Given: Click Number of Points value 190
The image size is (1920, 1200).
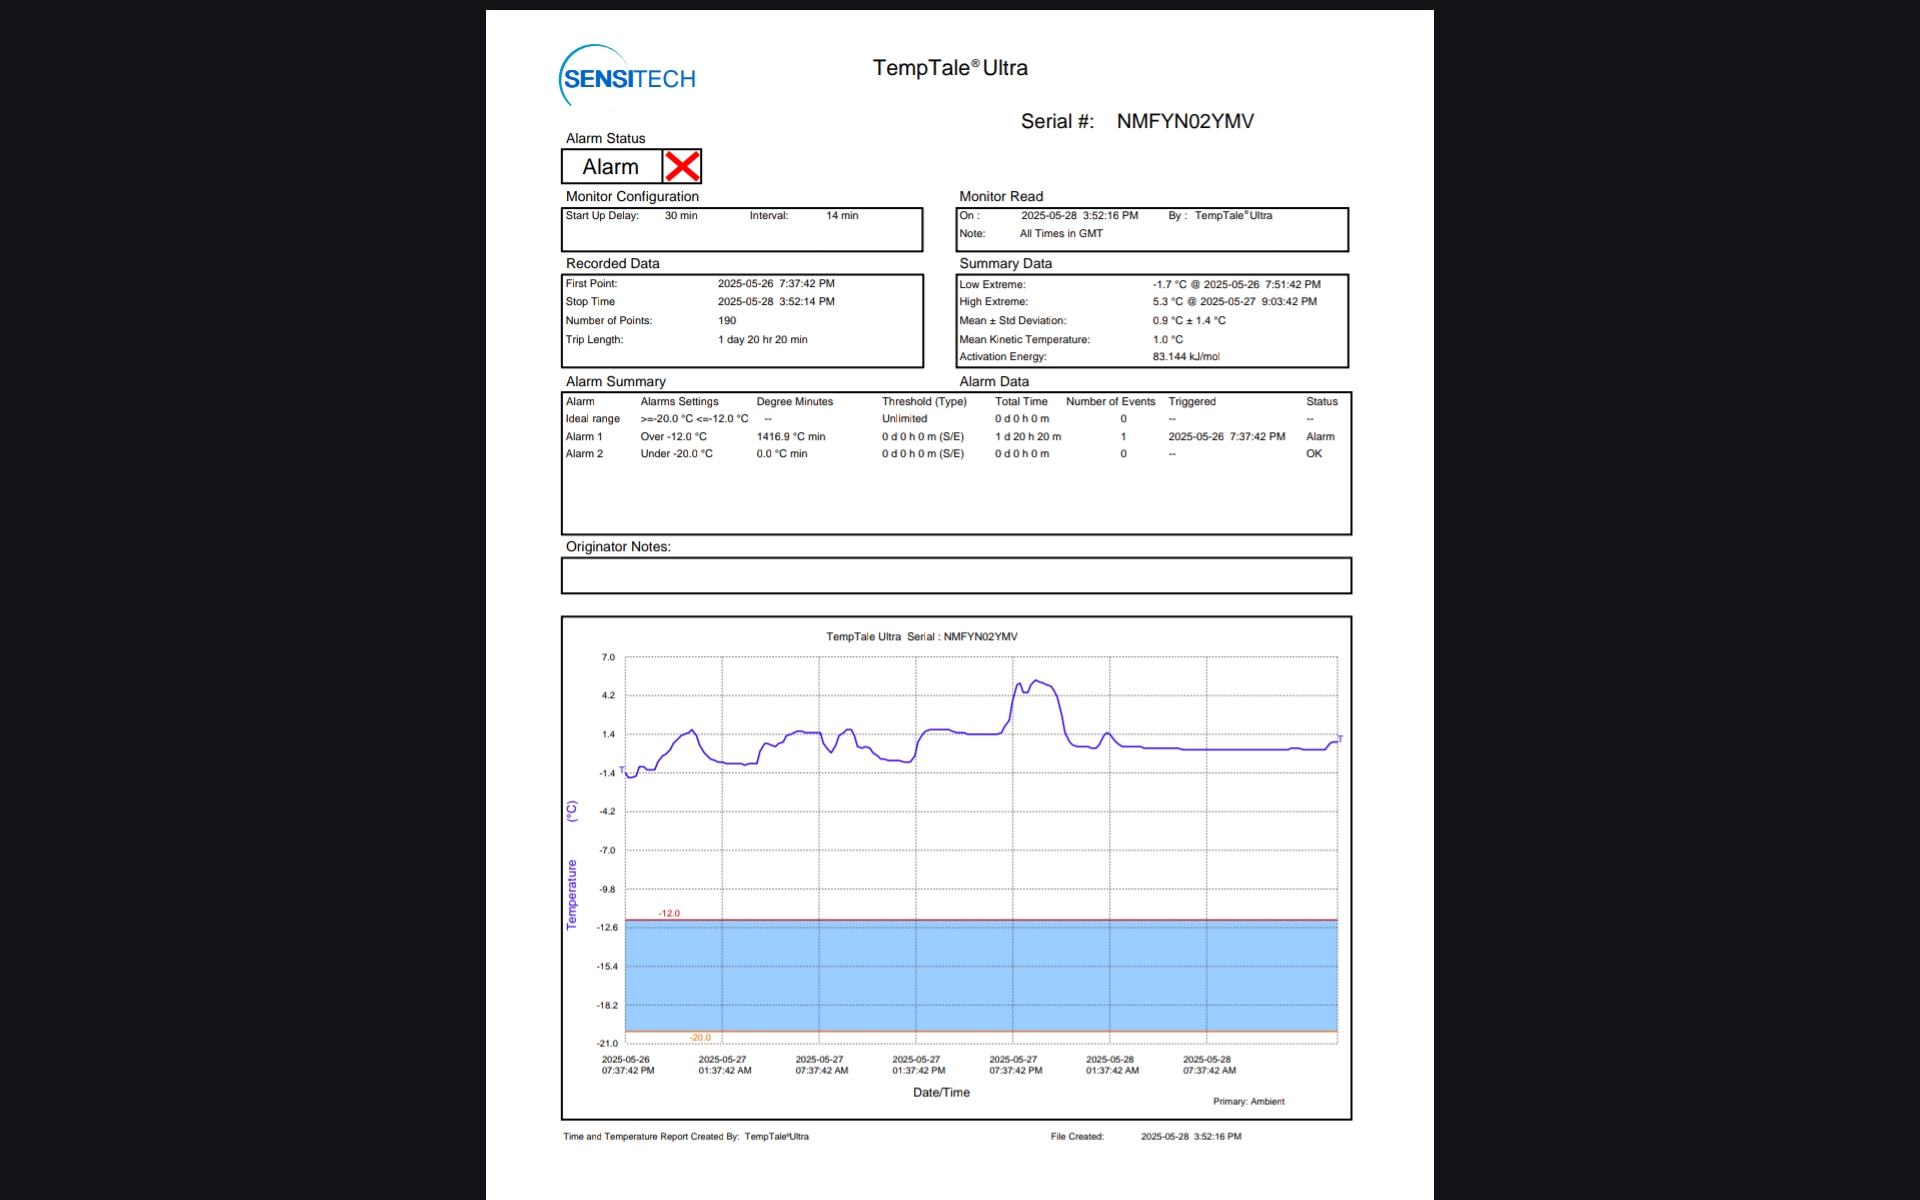Looking at the screenshot, I should [x=727, y=321].
